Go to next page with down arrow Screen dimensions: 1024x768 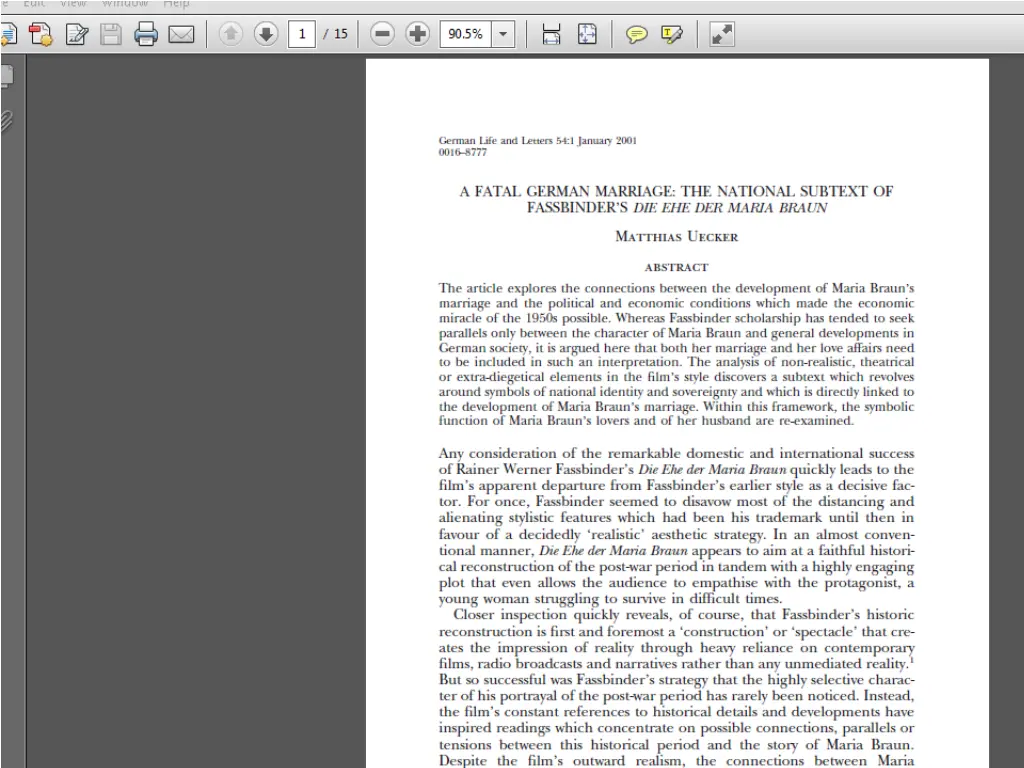coord(266,34)
